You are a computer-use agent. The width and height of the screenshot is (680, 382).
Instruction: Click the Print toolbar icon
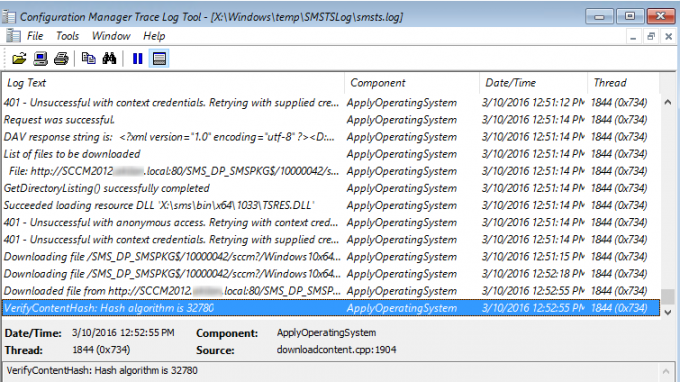61,59
